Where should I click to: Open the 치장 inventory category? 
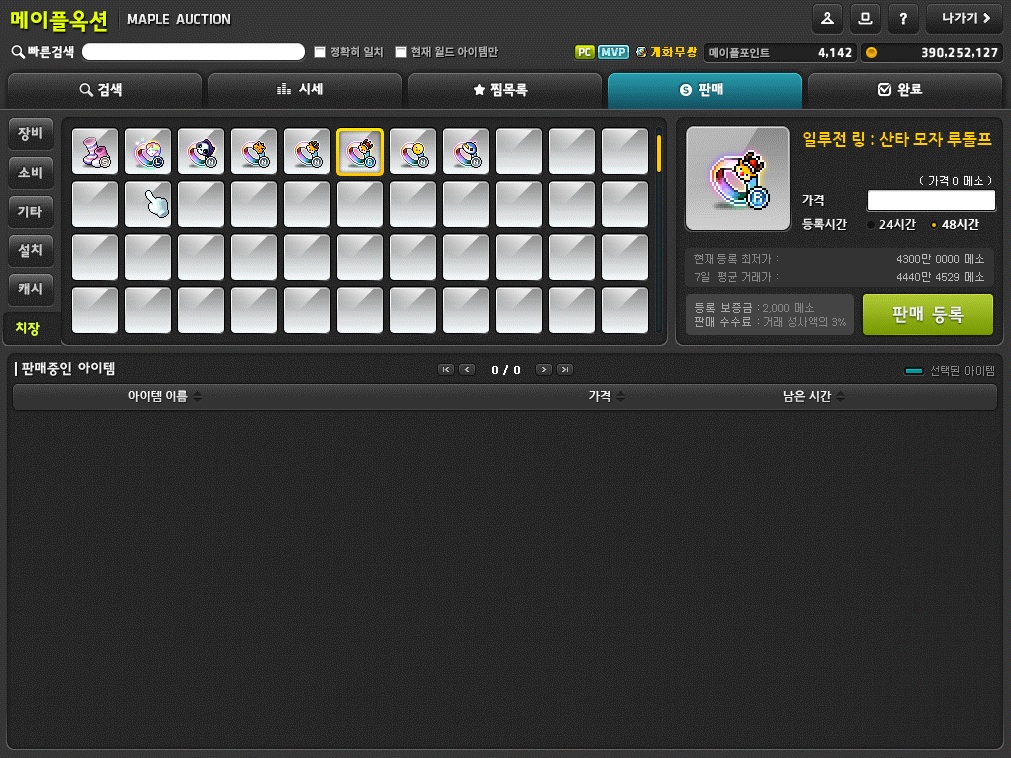click(x=29, y=328)
